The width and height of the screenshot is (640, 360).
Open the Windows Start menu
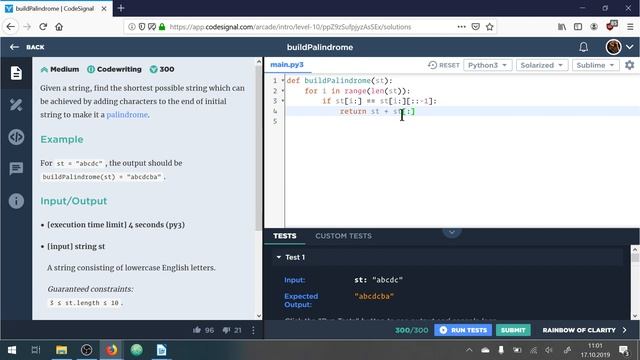(x=12, y=350)
